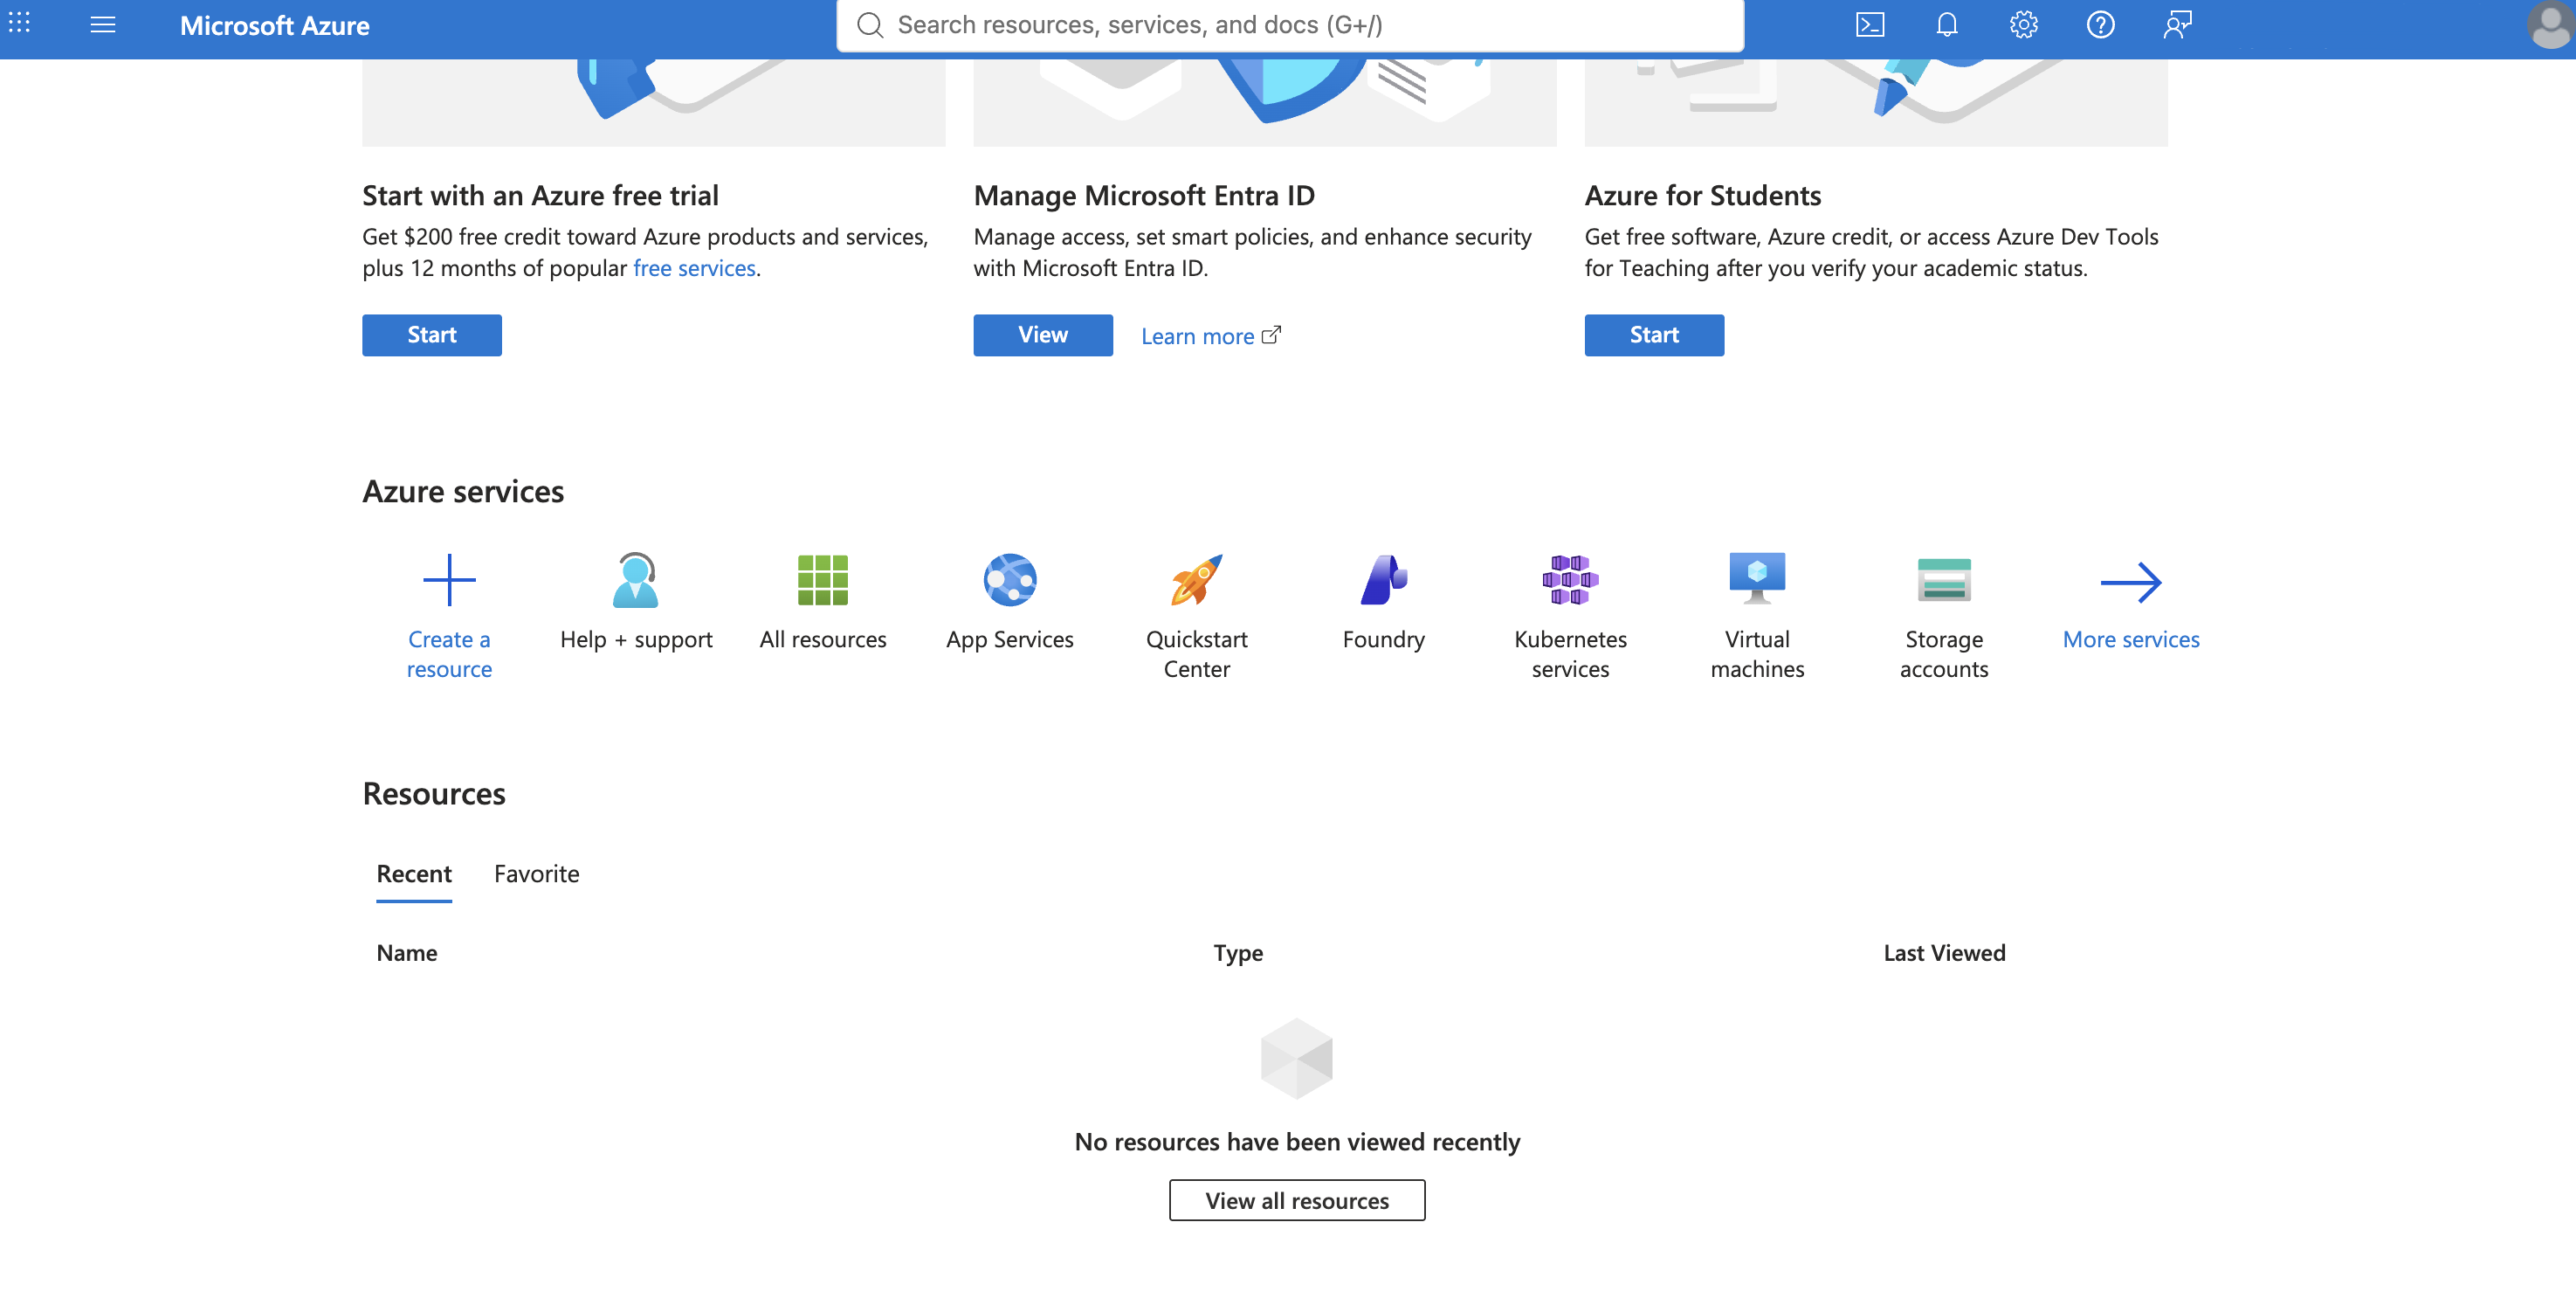
Task: Click the Resources heading
Action: pyautogui.click(x=434, y=794)
